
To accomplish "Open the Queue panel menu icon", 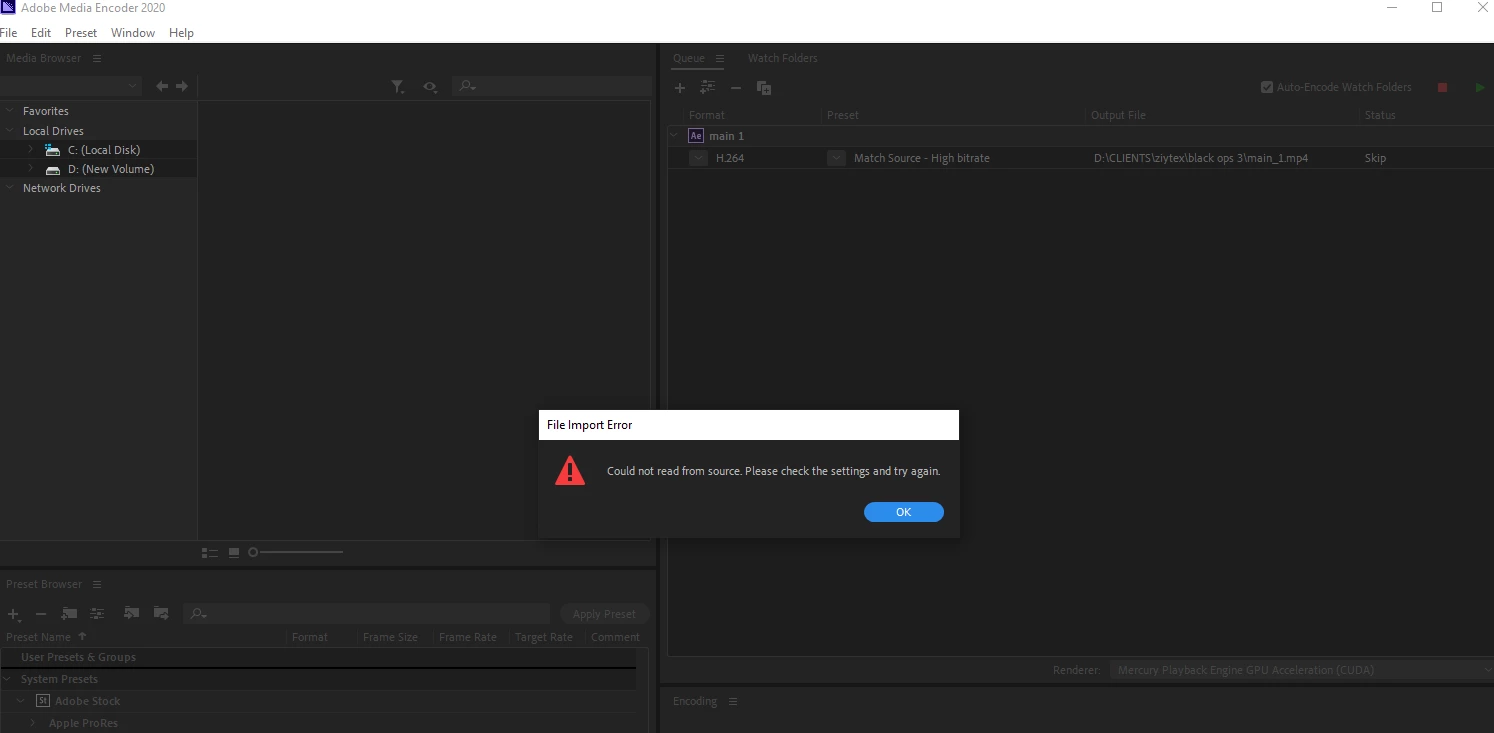I will tap(720, 58).
